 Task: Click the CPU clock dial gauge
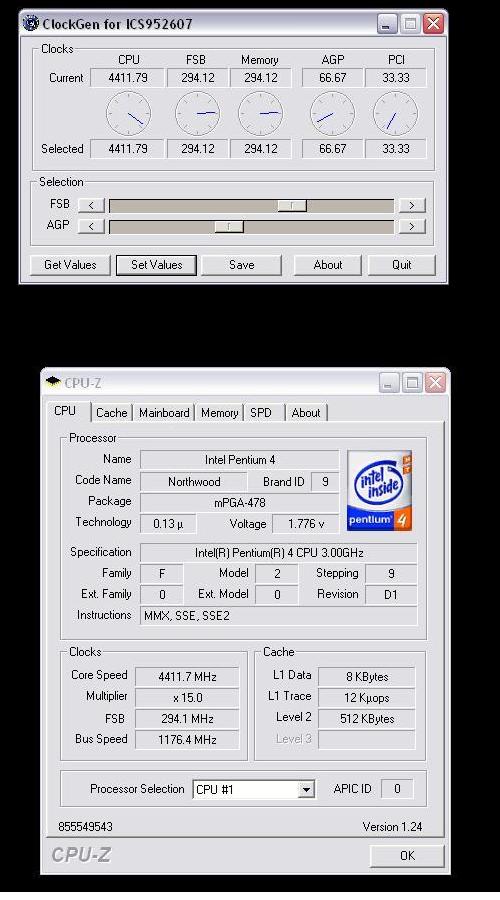point(129,114)
